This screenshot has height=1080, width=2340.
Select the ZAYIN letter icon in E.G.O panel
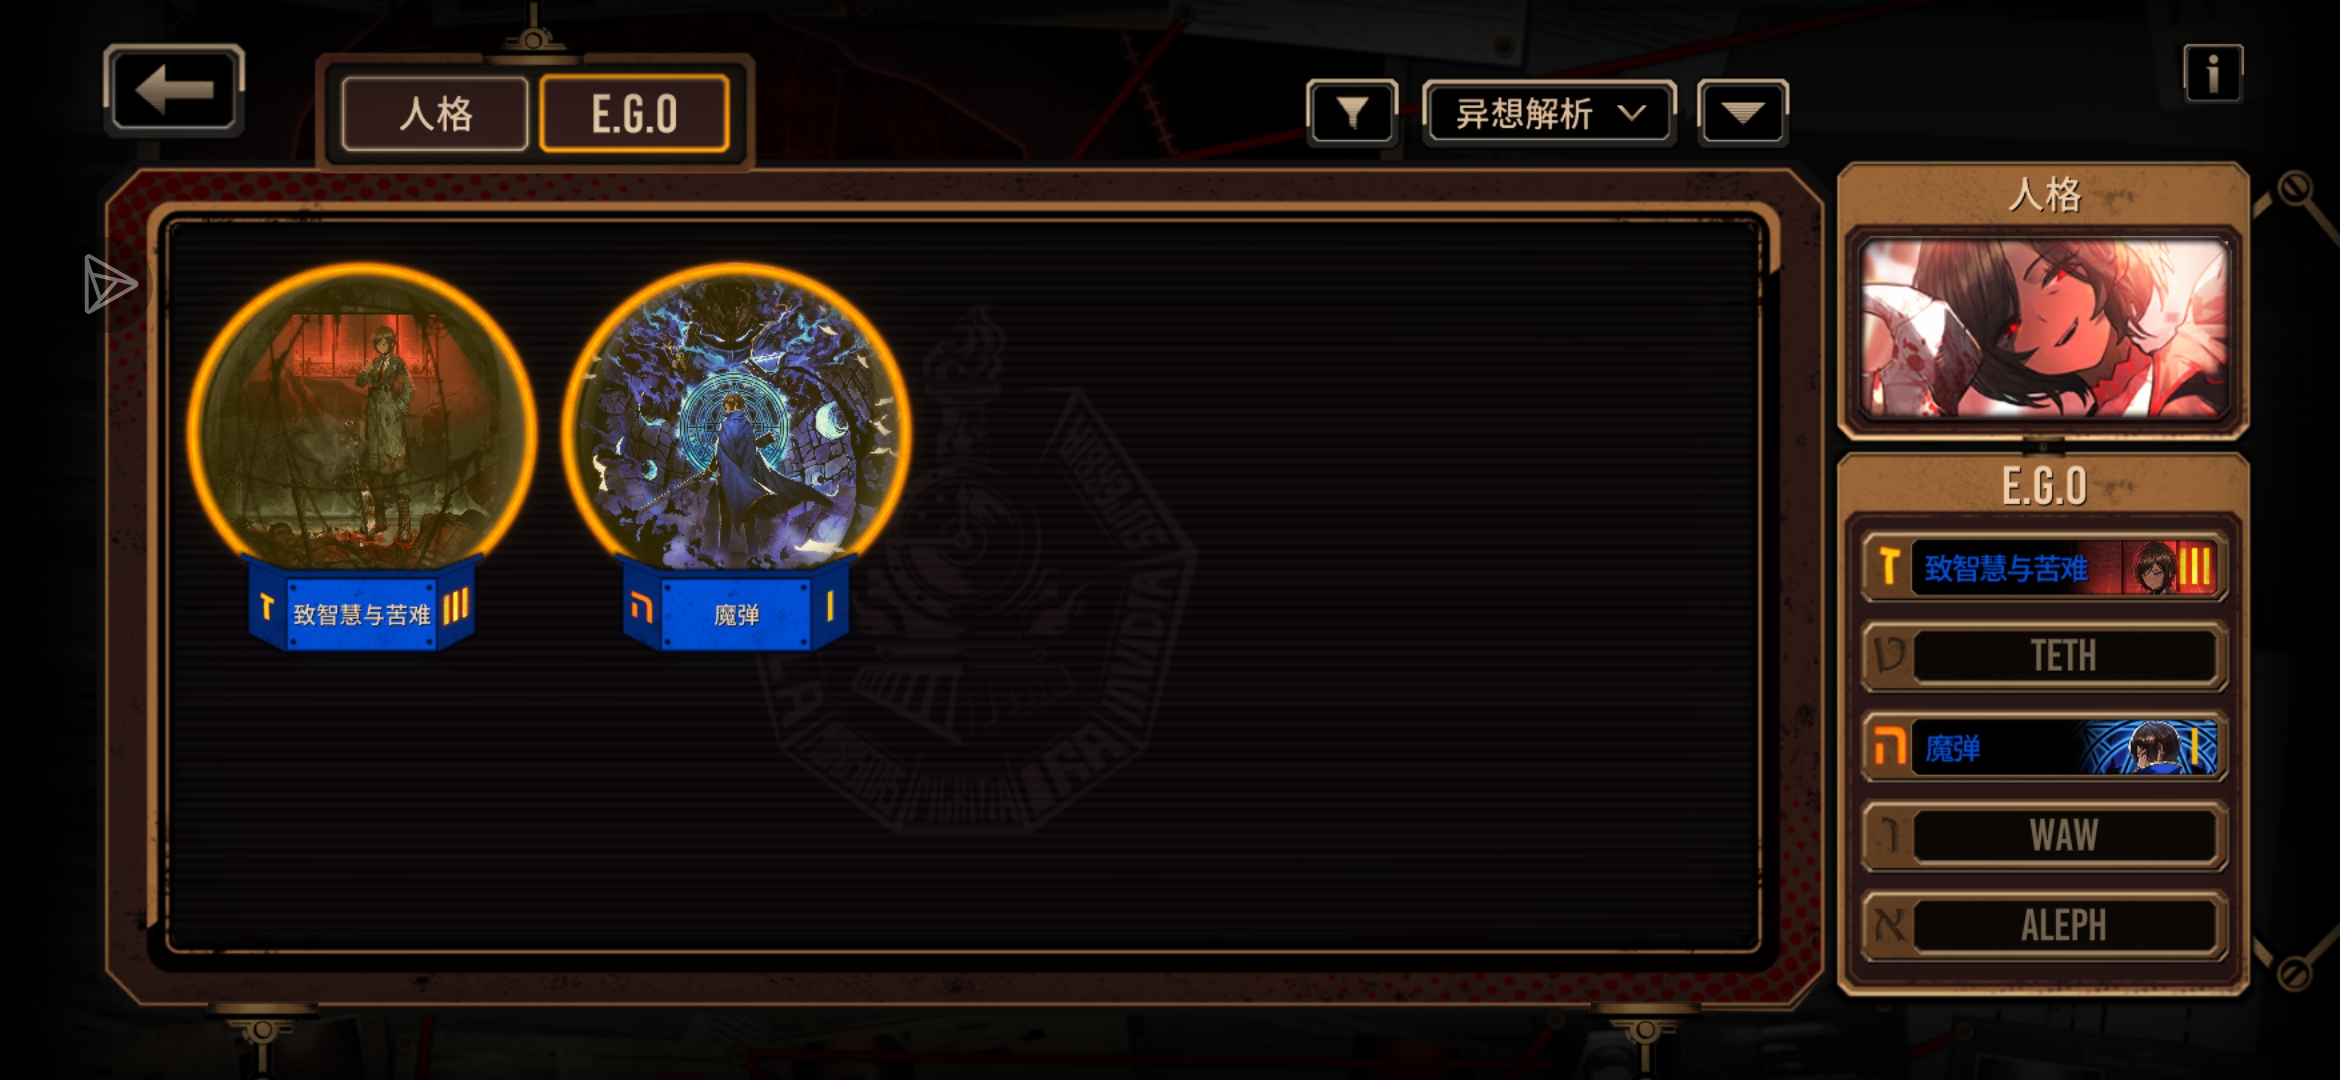click(1888, 566)
